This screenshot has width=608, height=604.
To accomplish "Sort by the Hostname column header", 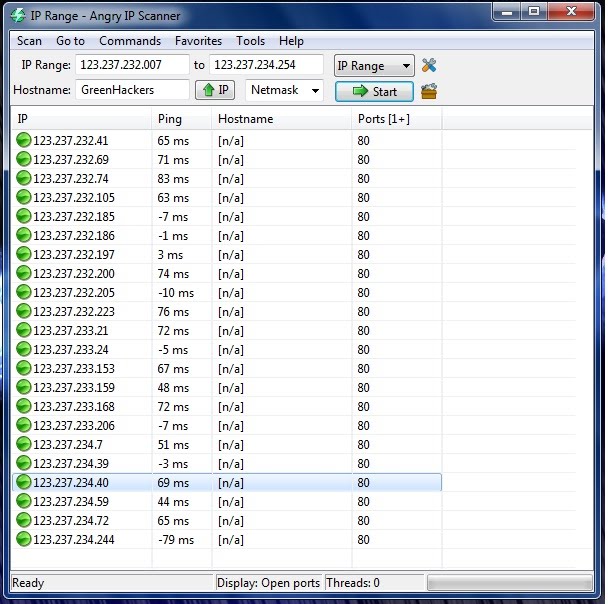I will (x=282, y=119).
